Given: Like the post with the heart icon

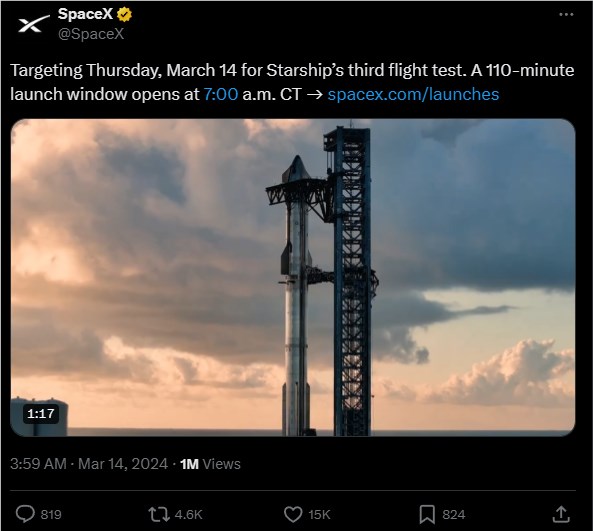Looking at the screenshot, I should coord(293,514).
